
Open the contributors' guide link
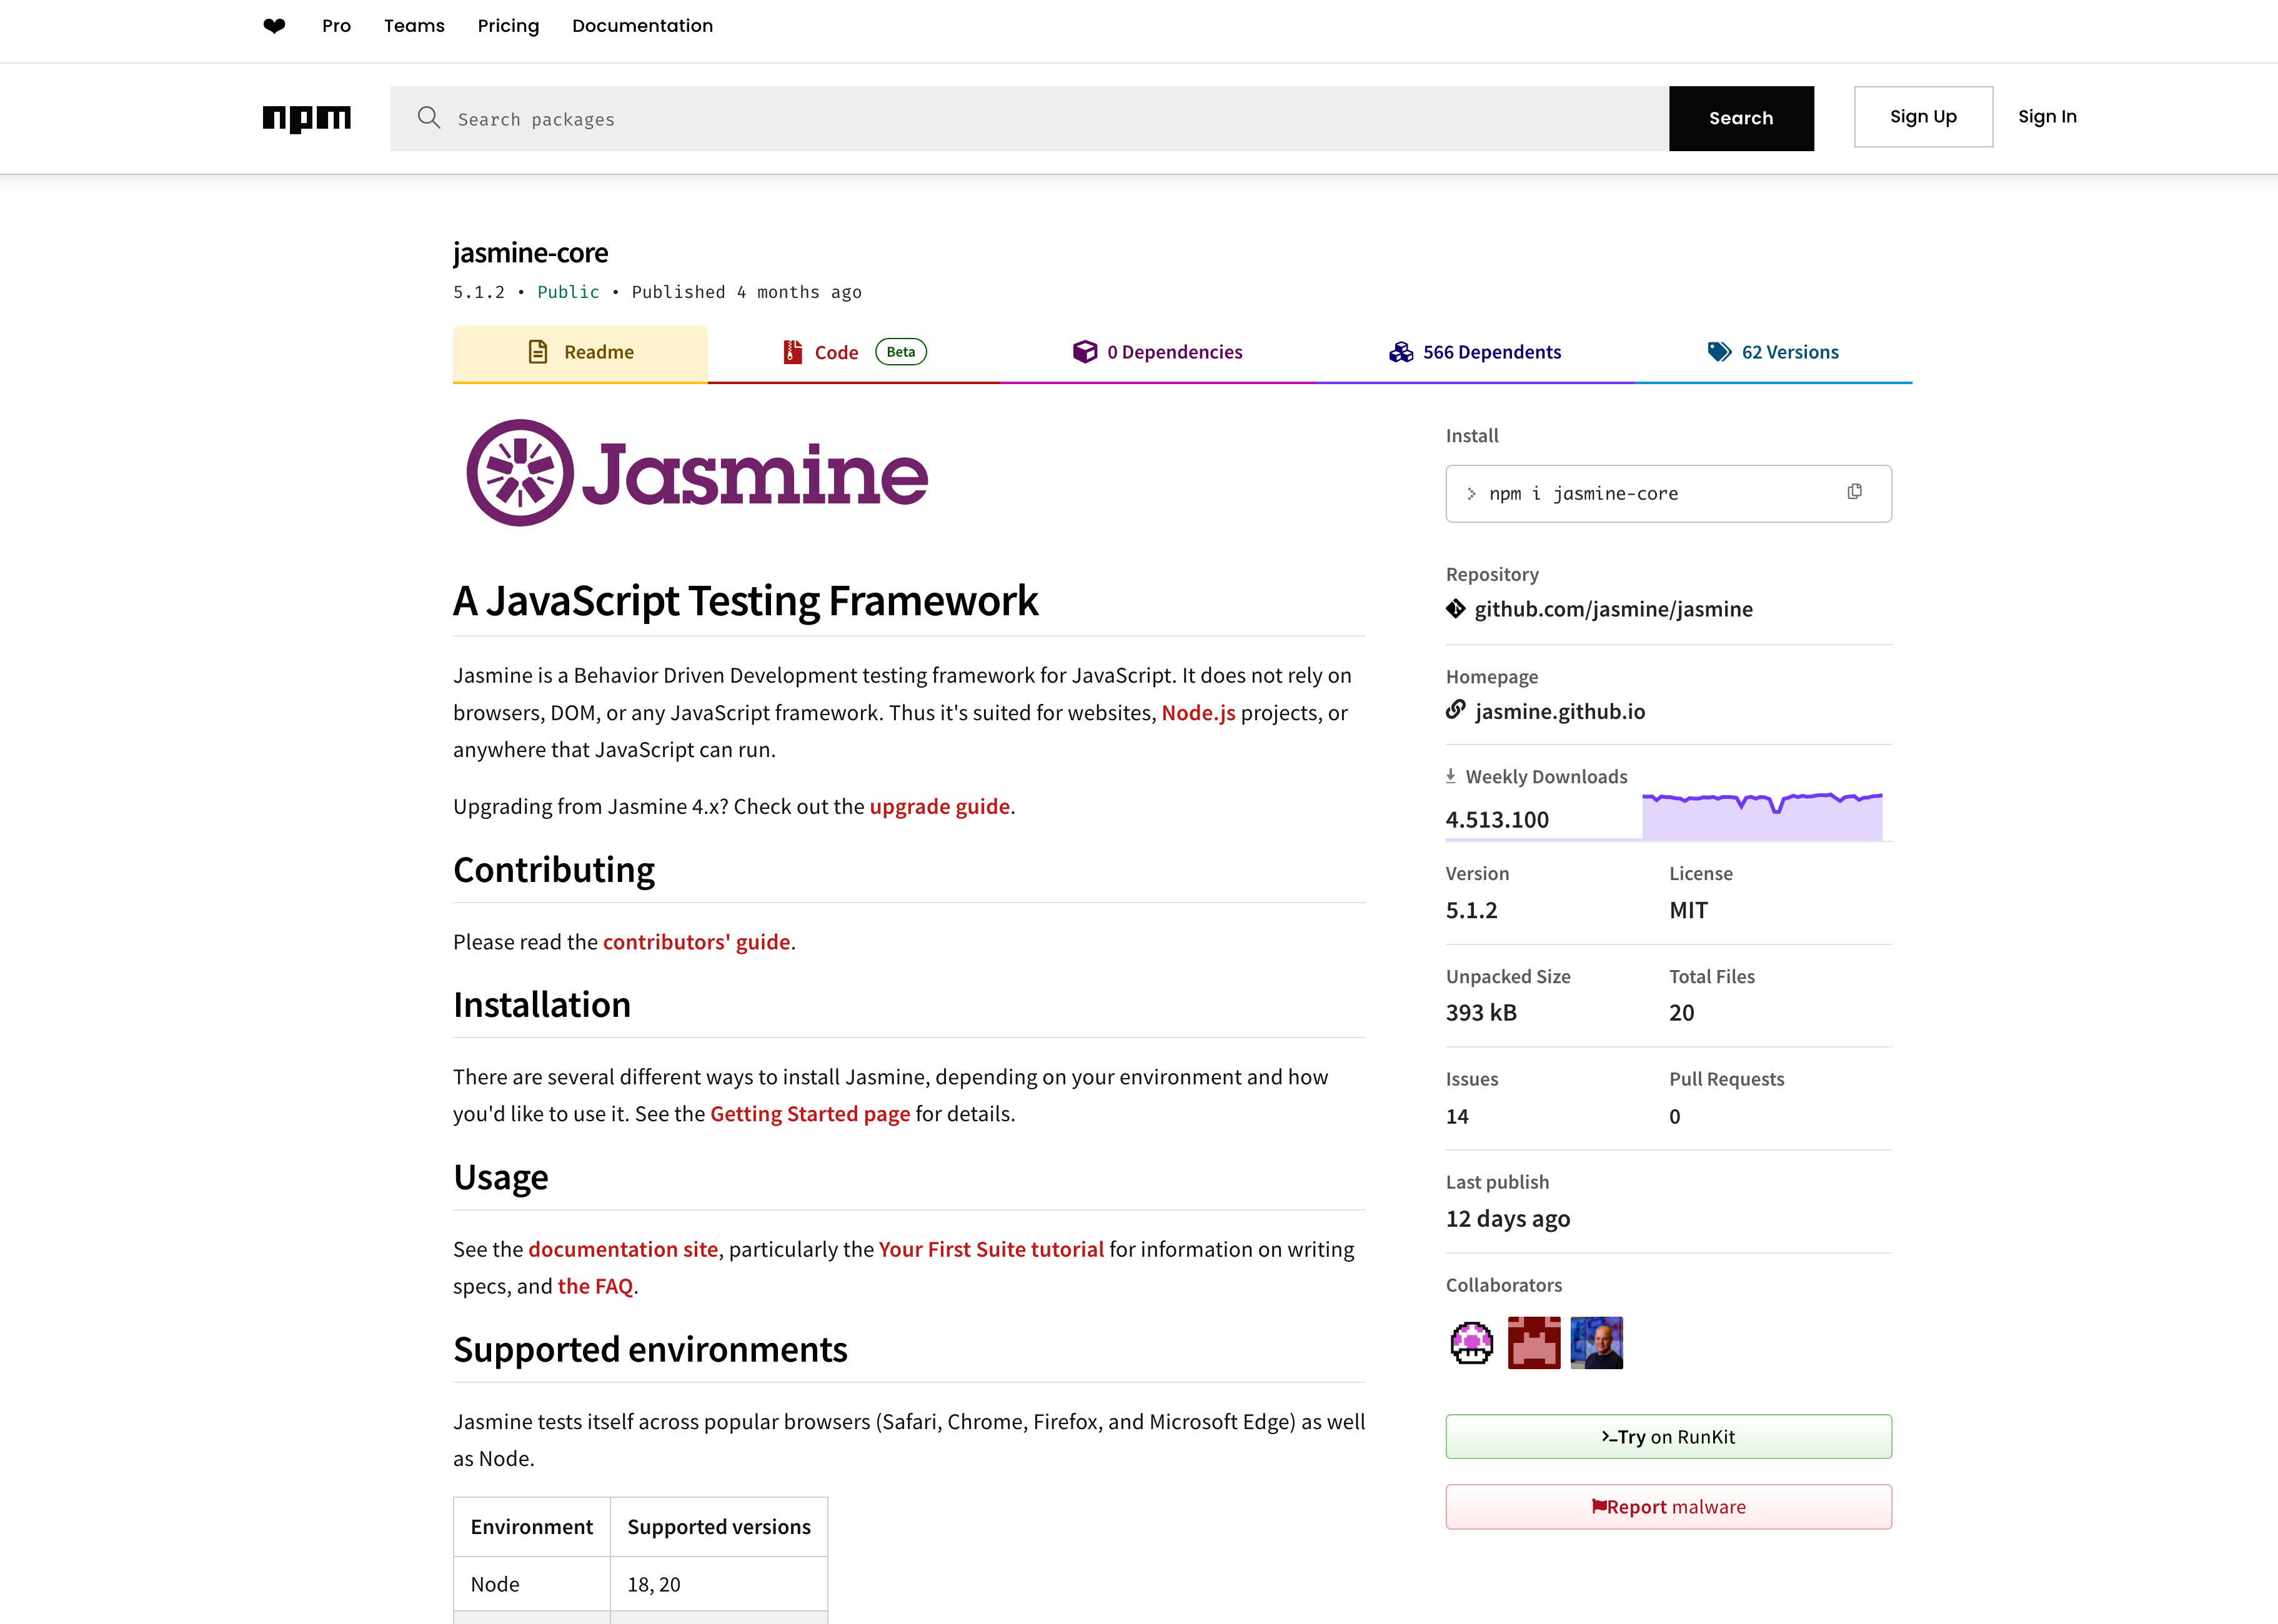696,942
